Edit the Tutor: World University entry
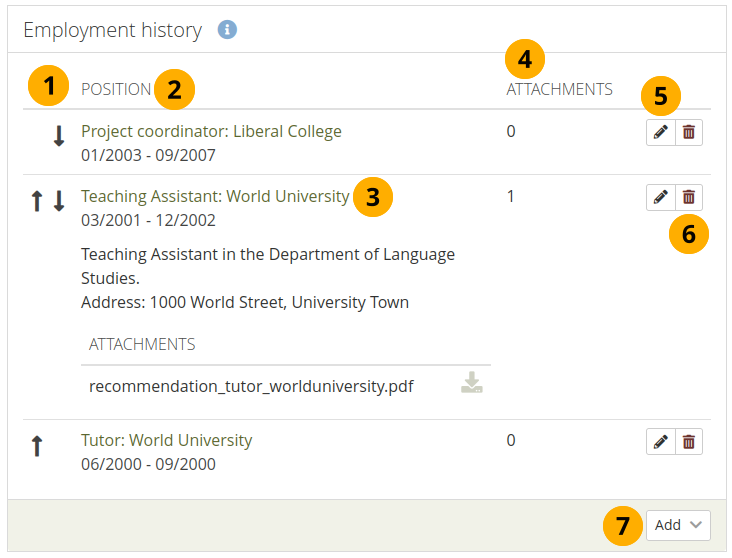The width and height of the screenshot is (732, 558). coord(660,441)
